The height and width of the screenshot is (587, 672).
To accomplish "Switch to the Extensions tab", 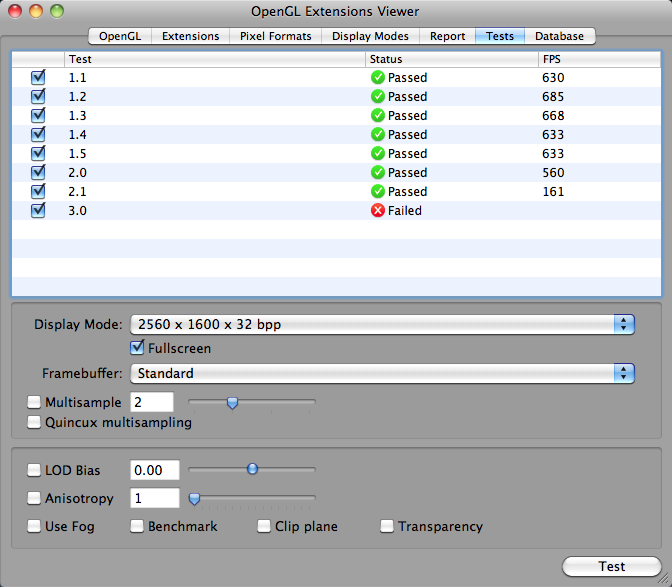I will coord(190,36).
